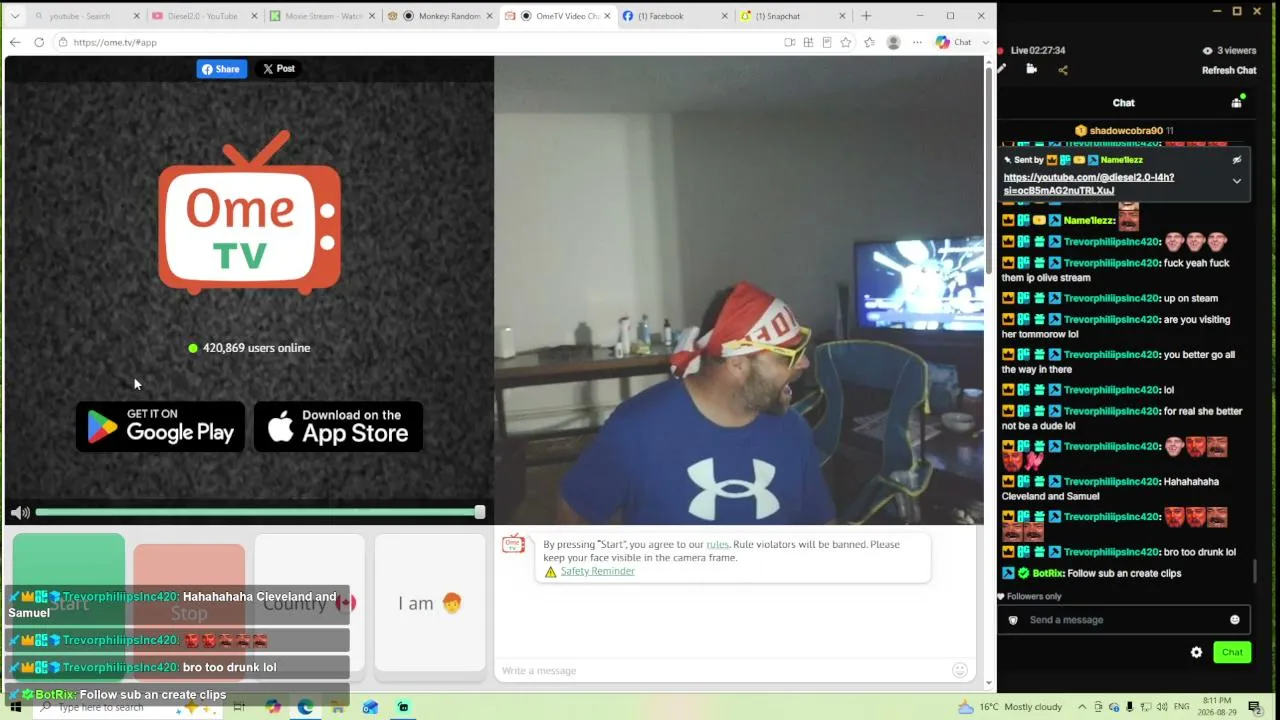The height and width of the screenshot is (720, 1280).
Task: Open the browser settings and more menu
Action: coord(917,42)
